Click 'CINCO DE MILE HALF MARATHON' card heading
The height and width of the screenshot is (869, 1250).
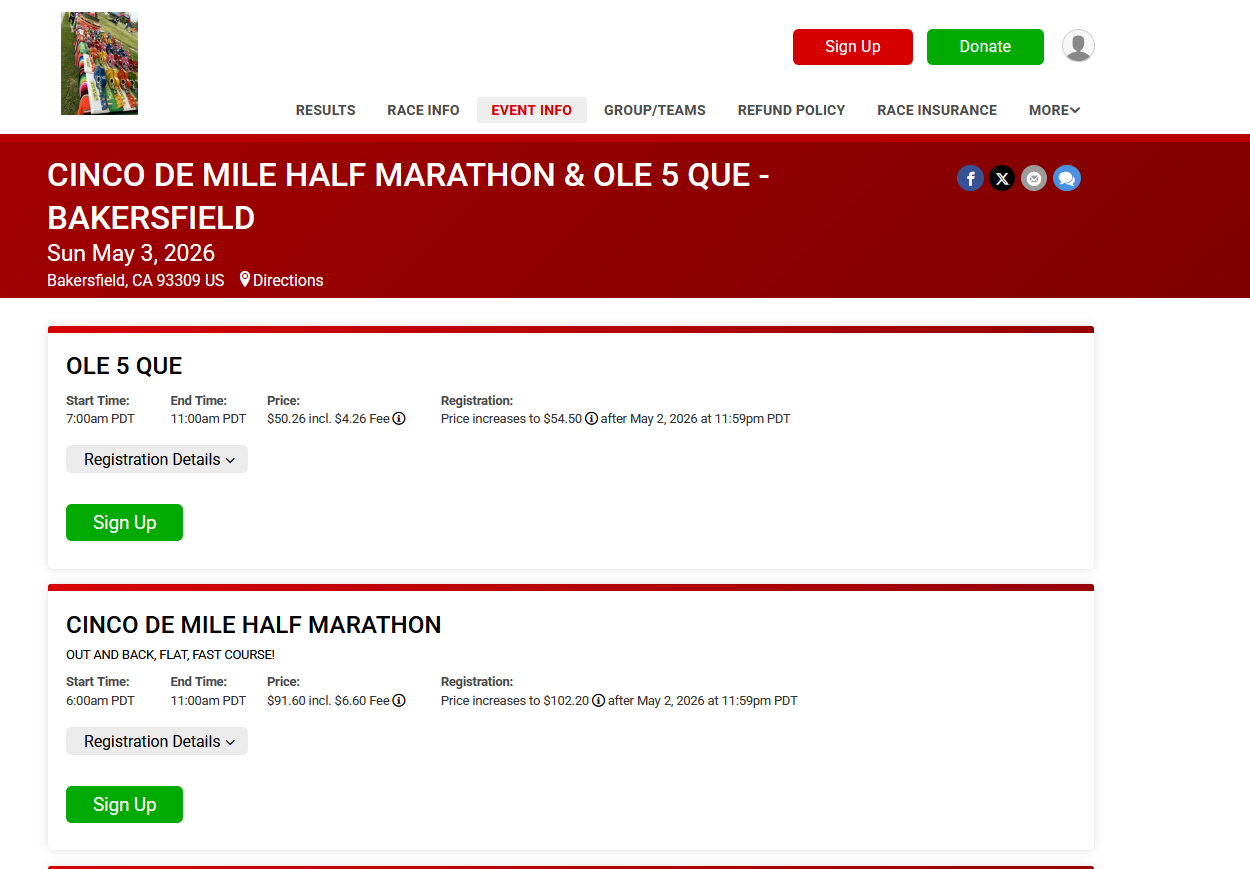point(254,625)
